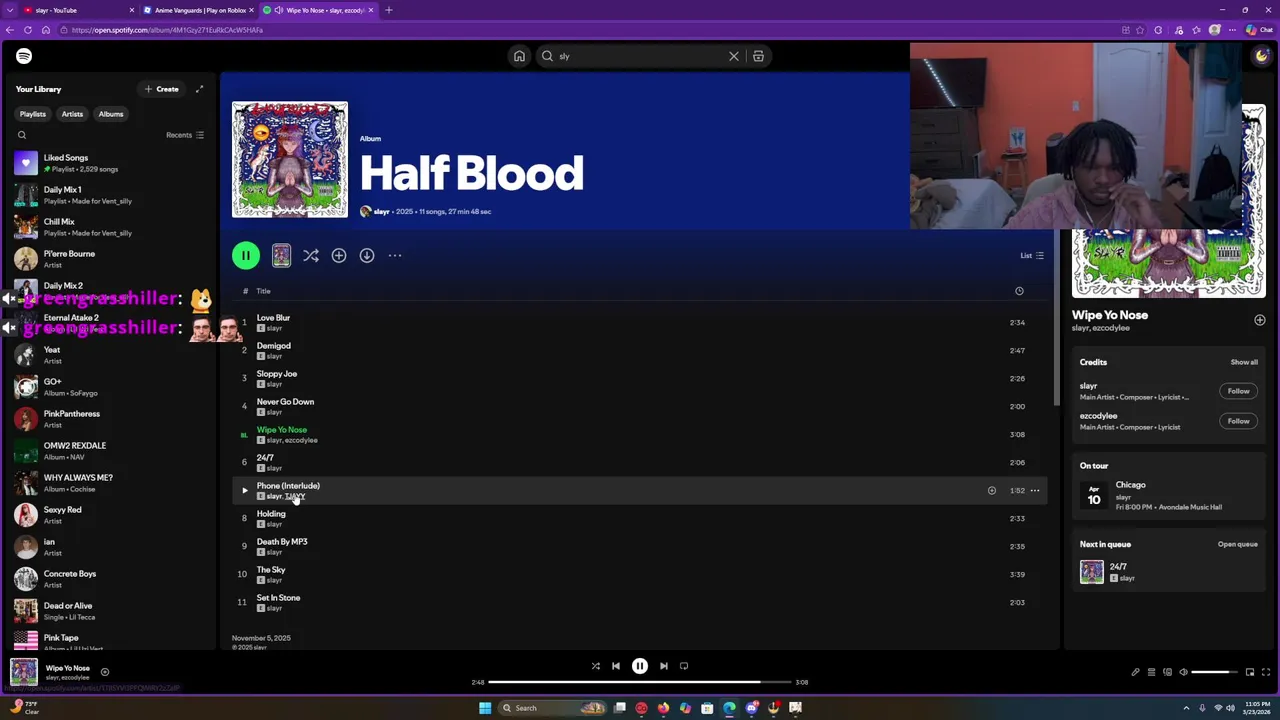1280x720 pixels.
Task: Open Pi'erre Bourne artist in library
Action: click(x=110, y=259)
